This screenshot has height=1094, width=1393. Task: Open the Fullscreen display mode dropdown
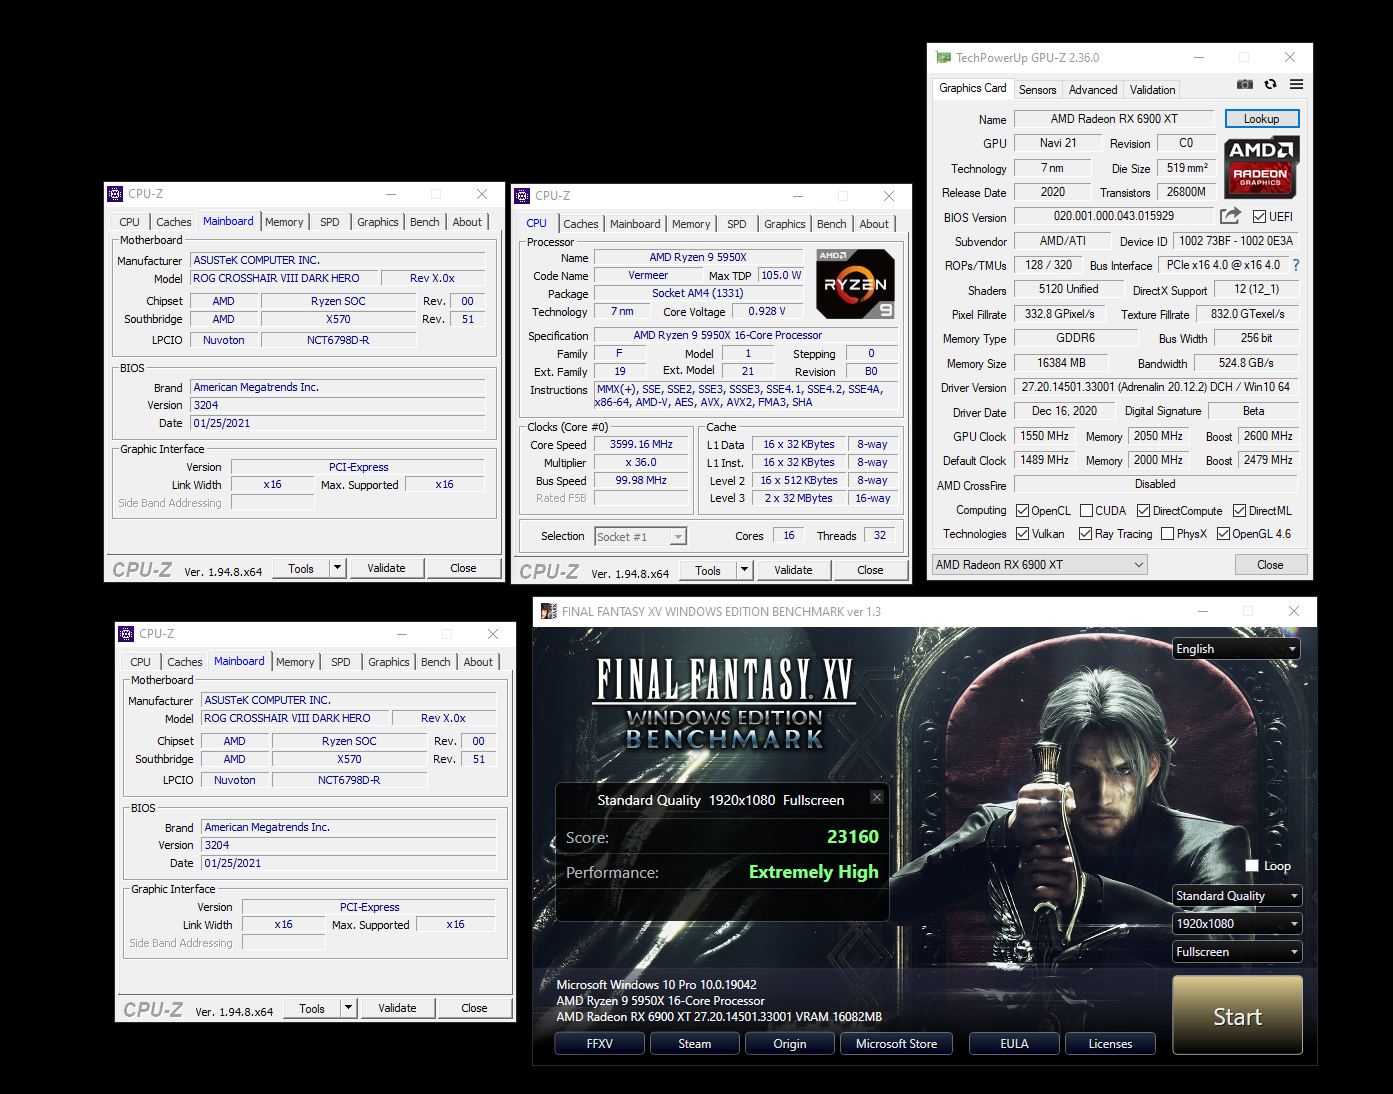1236,952
